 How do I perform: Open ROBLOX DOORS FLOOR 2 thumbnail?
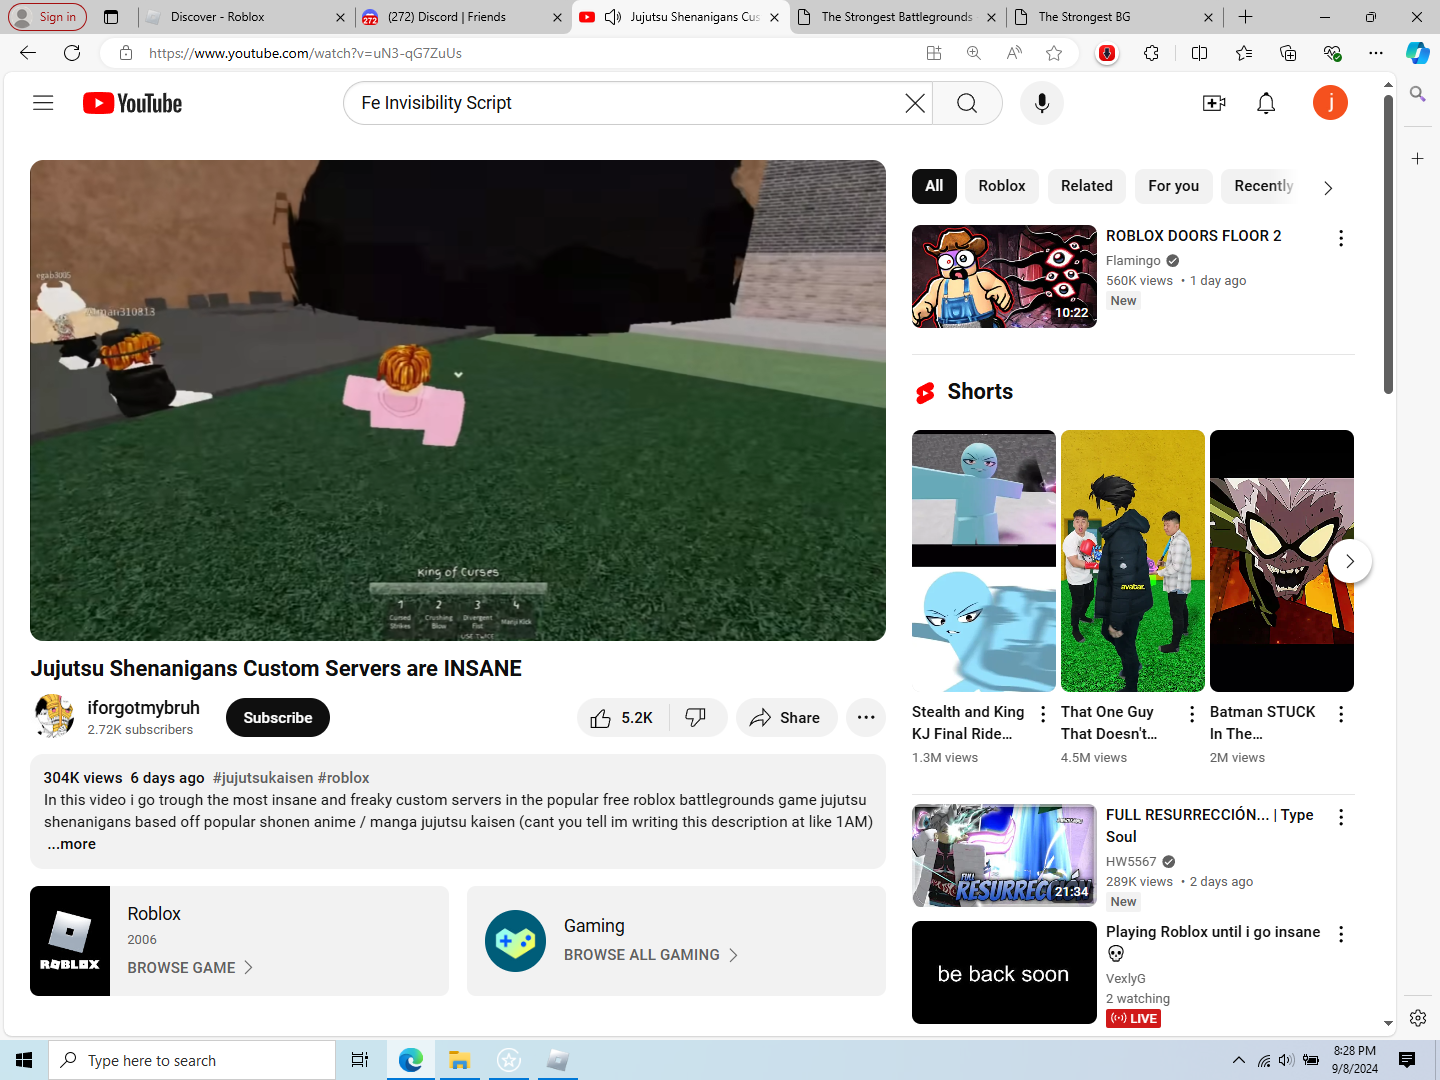coord(1004,277)
